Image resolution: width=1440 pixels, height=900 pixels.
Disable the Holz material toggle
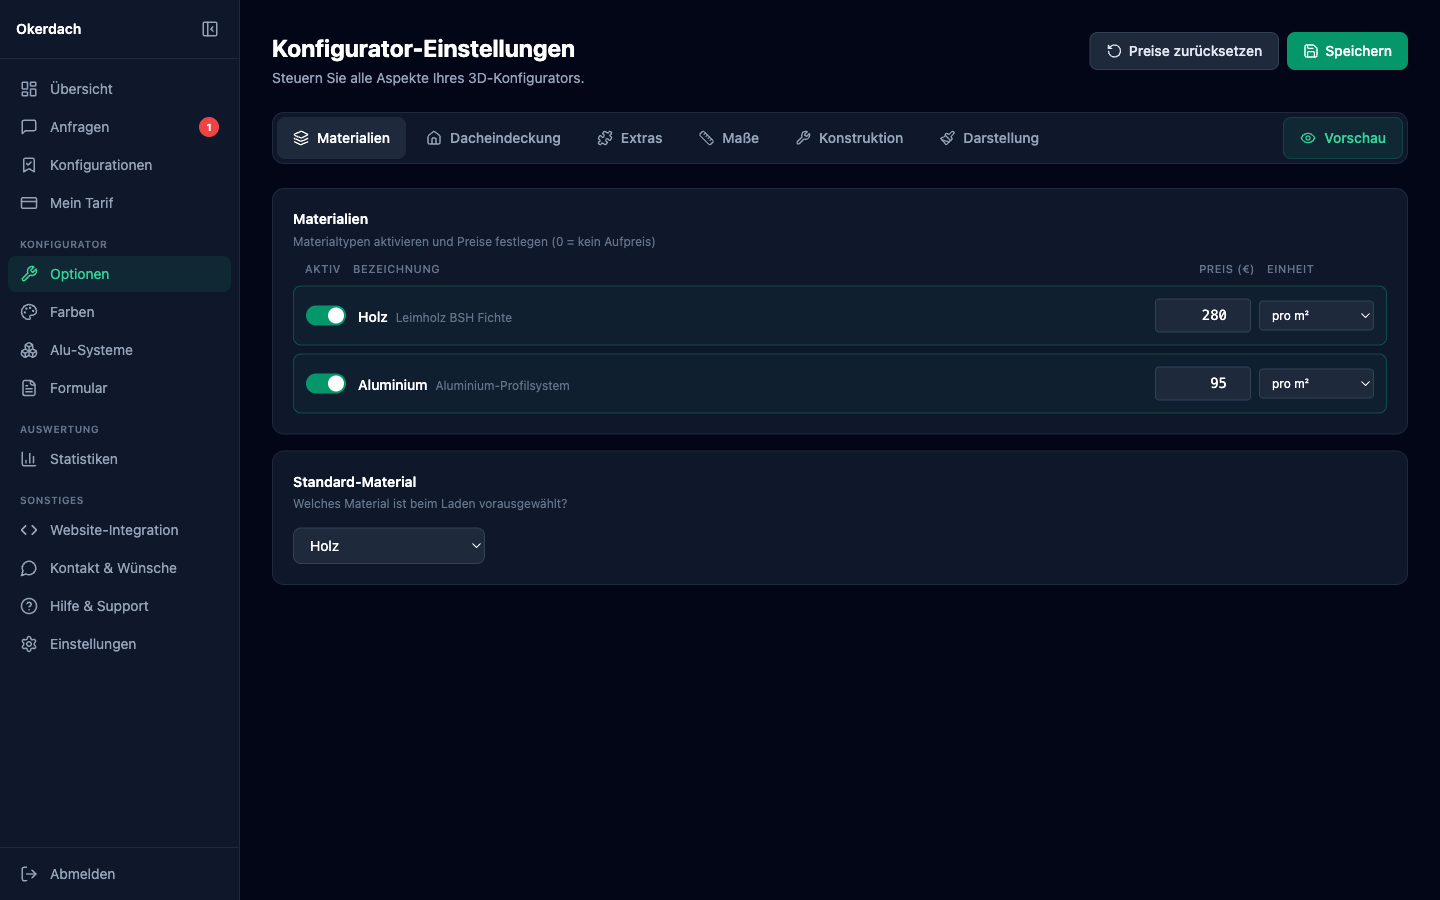[326, 315]
